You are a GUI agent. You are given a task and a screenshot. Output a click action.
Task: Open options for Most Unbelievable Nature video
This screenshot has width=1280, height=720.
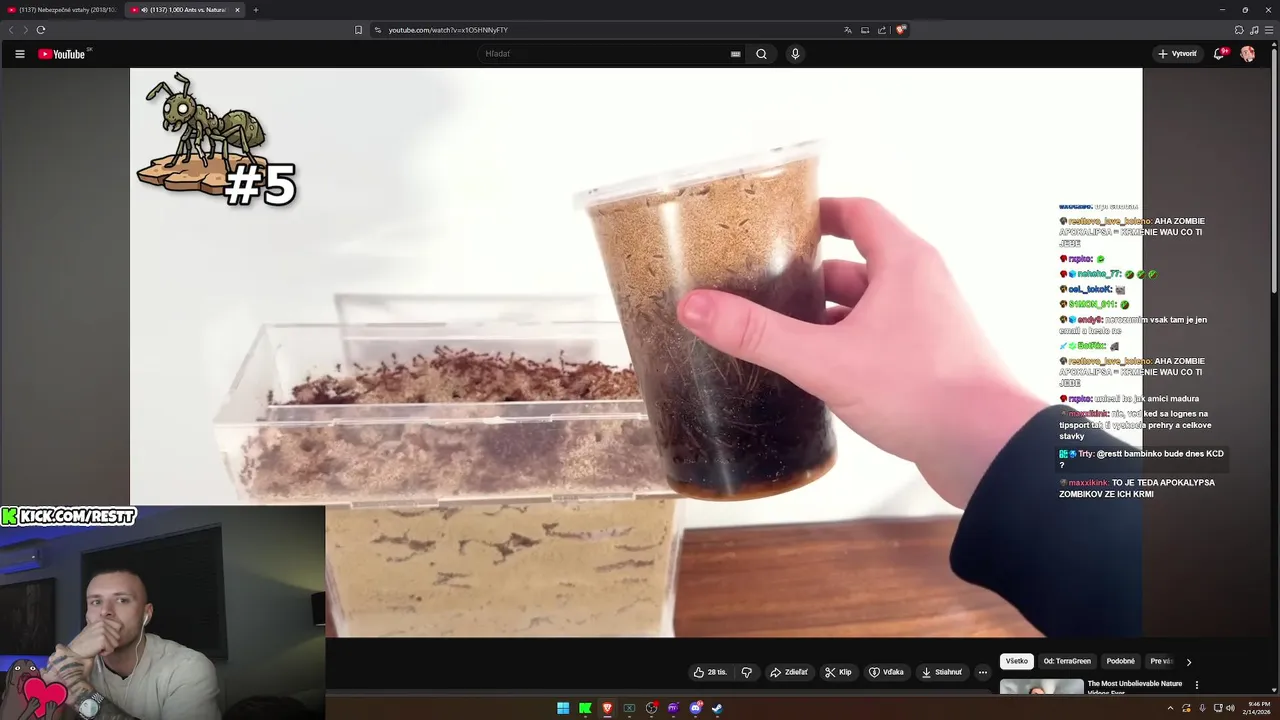[x=1197, y=685]
